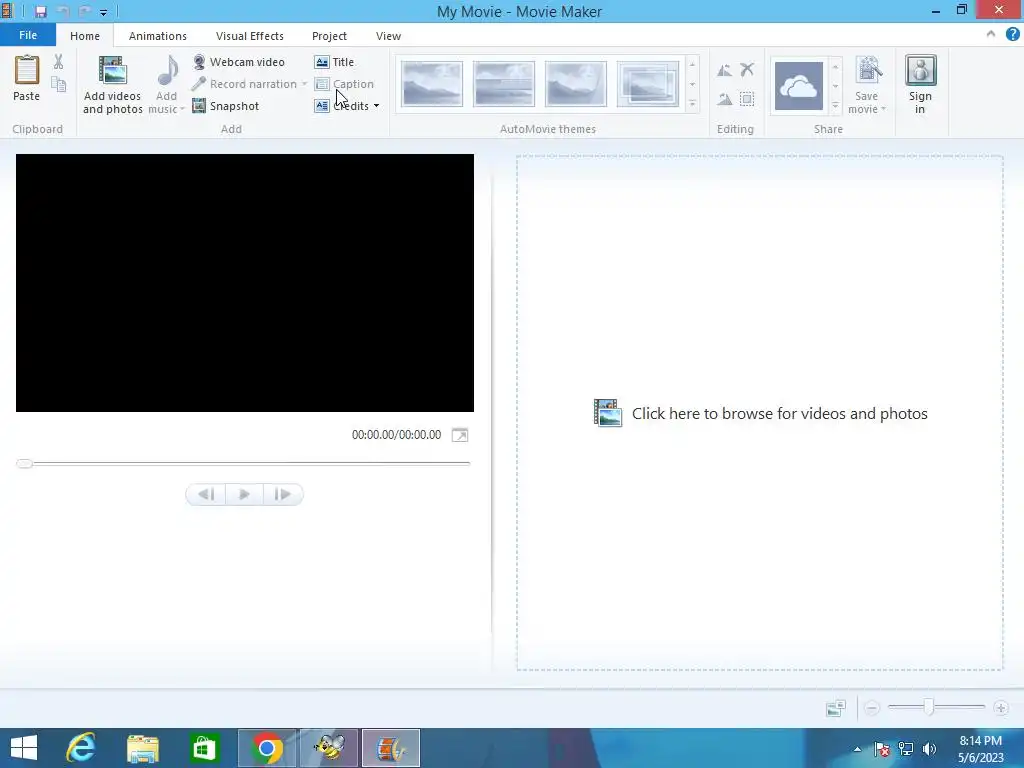Click the AutoMovie themes gallery up arrow
This screenshot has height=768, width=1024.
pos(692,65)
